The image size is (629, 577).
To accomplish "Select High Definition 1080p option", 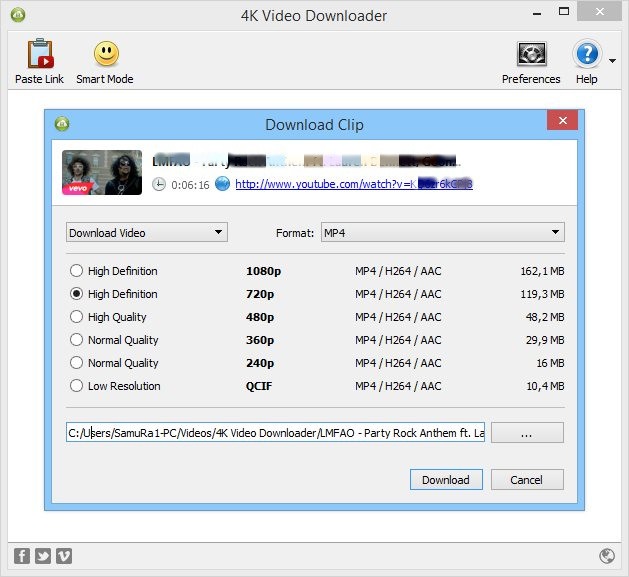I will click(x=76, y=271).
